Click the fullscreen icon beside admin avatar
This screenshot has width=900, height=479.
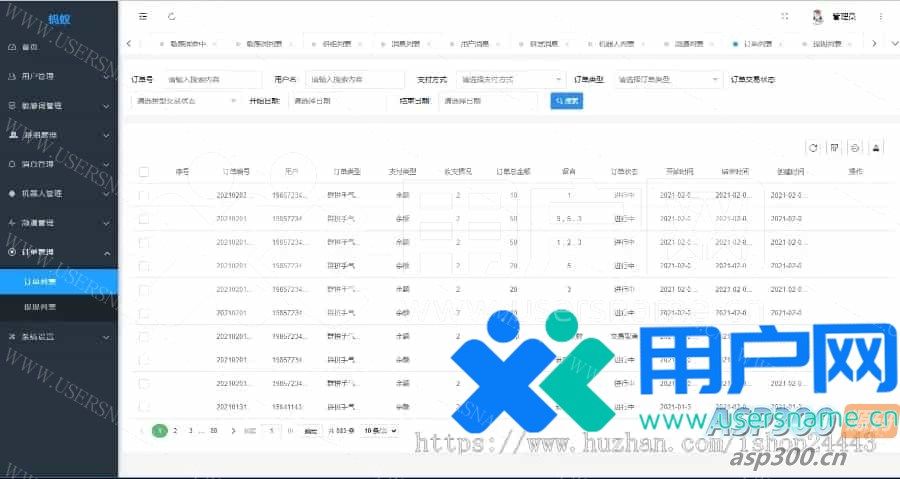click(784, 16)
